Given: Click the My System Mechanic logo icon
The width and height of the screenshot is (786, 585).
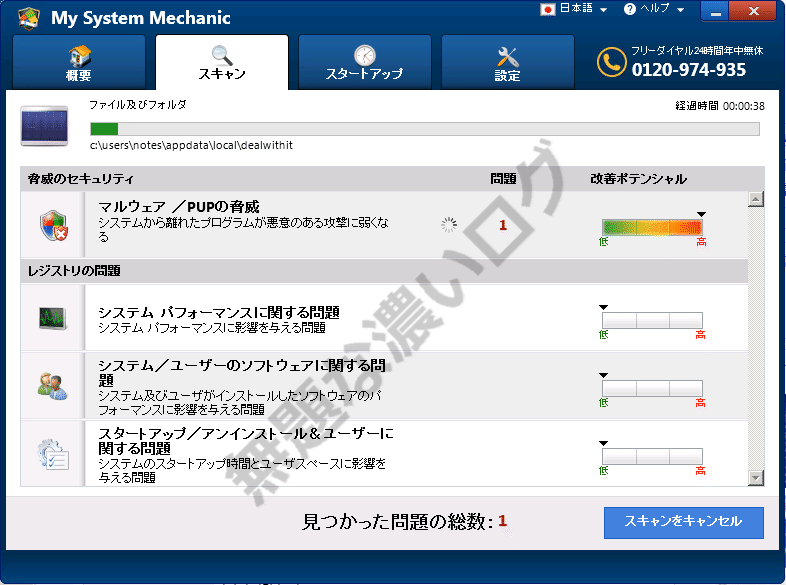Looking at the screenshot, I should pyautogui.click(x=29, y=18).
